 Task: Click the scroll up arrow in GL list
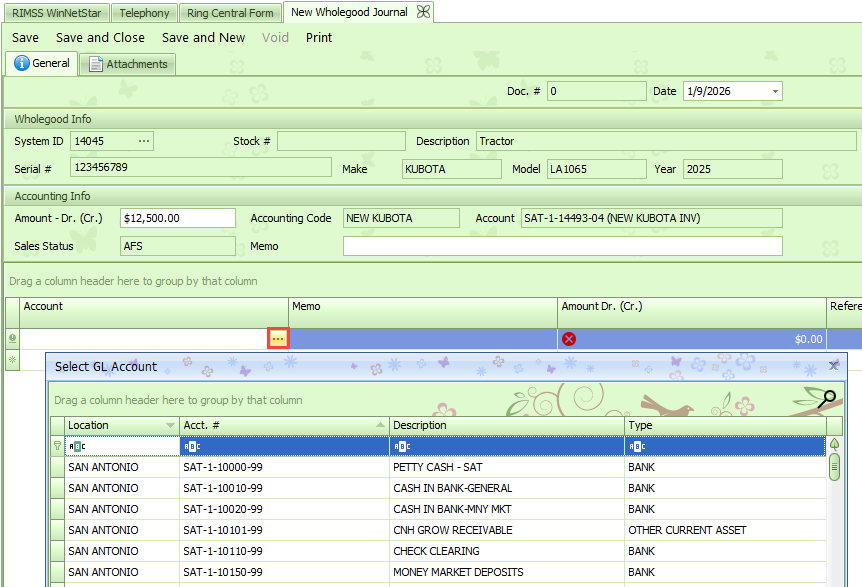(834, 445)
